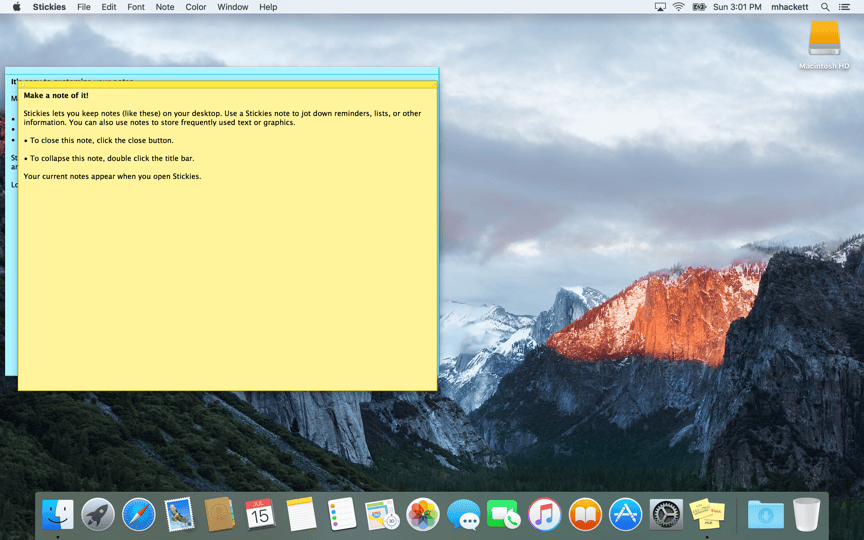Click AirPlay display icon in menu bar
This screenshot has height=540, width=864.
tap(660, 7)
